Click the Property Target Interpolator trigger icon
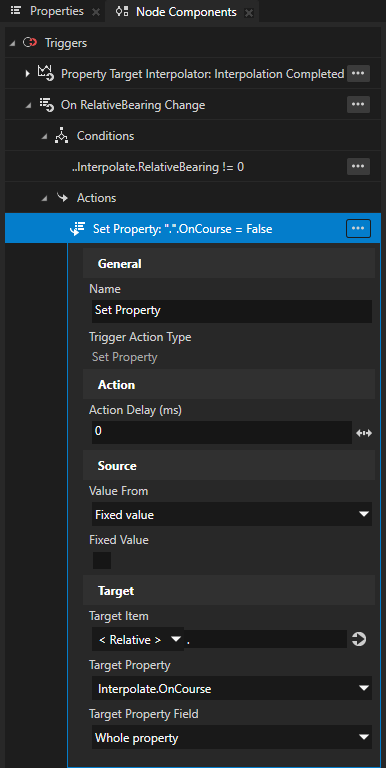Screen dimensions: 386x768 [46, 73]
